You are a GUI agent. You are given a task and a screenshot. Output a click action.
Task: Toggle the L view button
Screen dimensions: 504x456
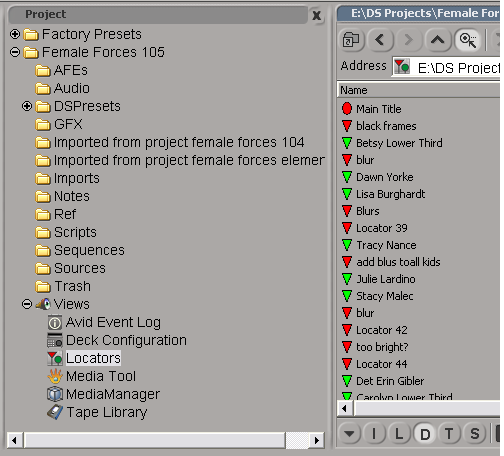click(399, 434)
